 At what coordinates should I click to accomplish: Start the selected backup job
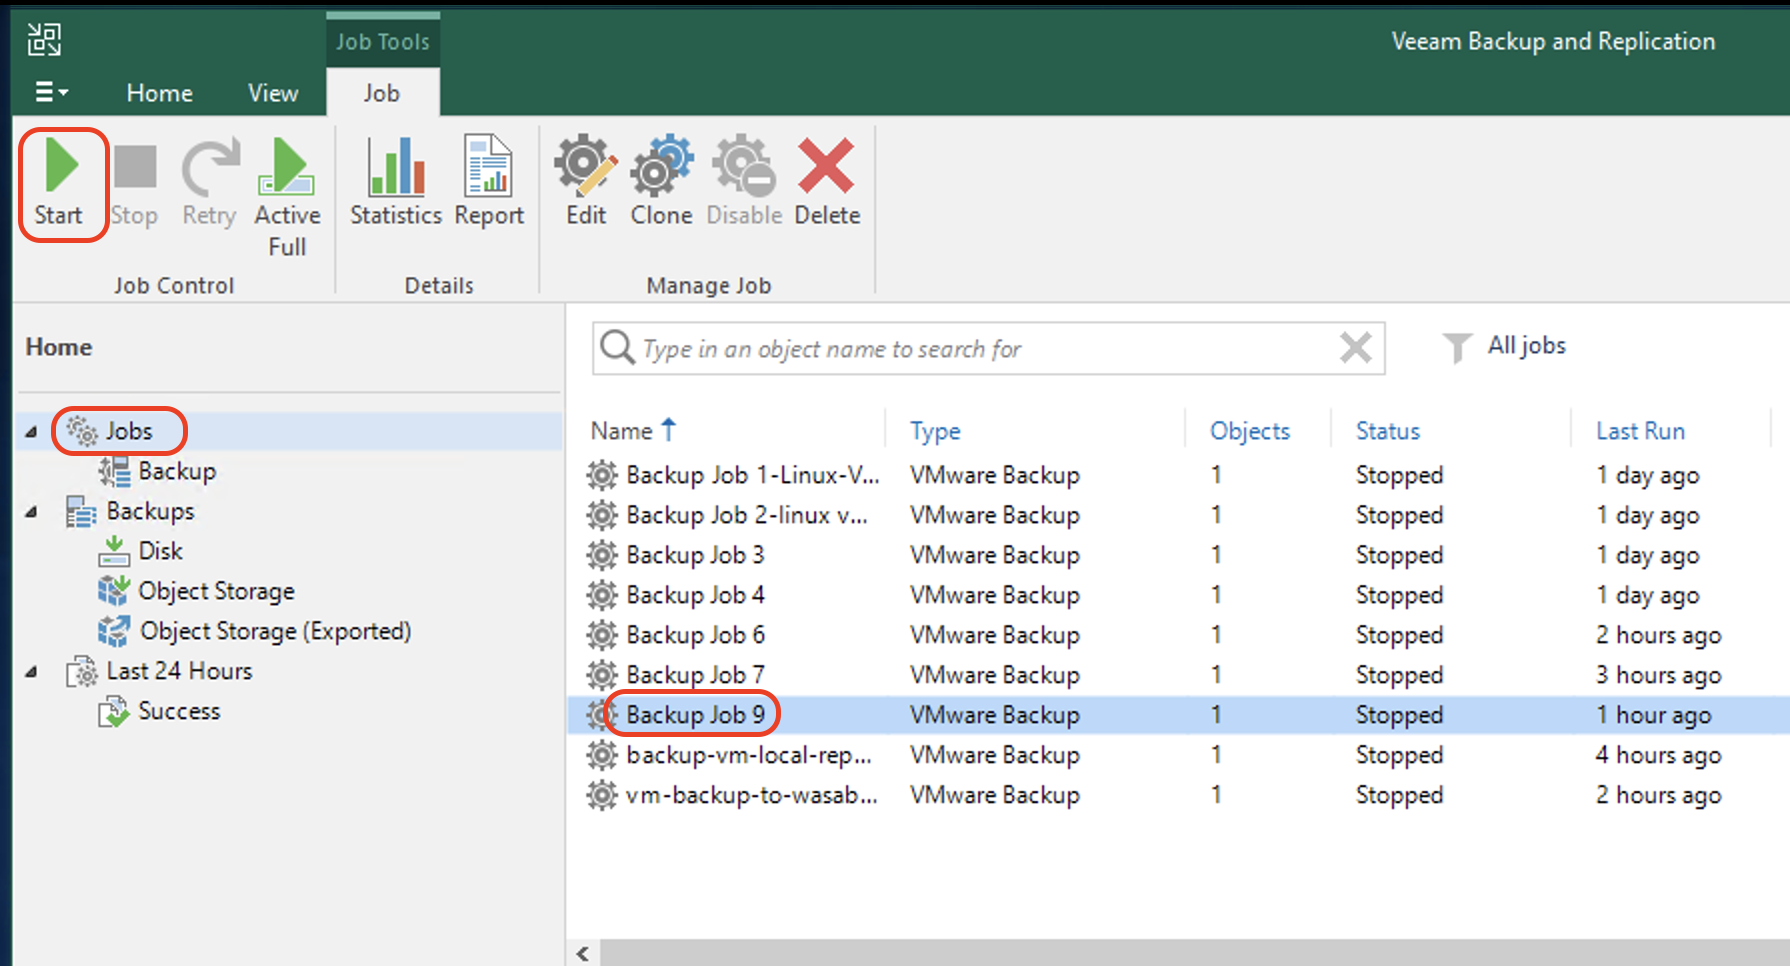click(x=60, y=184)
